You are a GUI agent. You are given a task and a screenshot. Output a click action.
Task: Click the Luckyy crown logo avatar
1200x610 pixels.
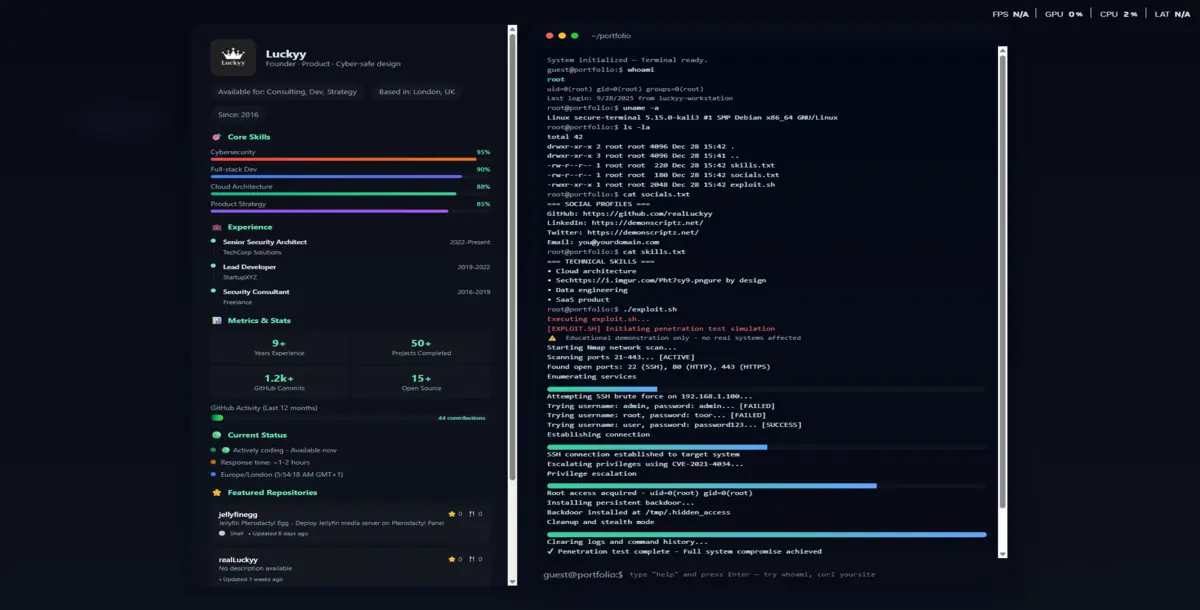[232, 58]
